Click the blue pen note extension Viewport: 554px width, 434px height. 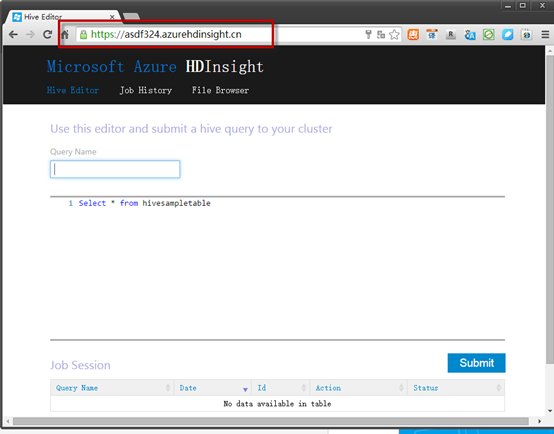508,35
